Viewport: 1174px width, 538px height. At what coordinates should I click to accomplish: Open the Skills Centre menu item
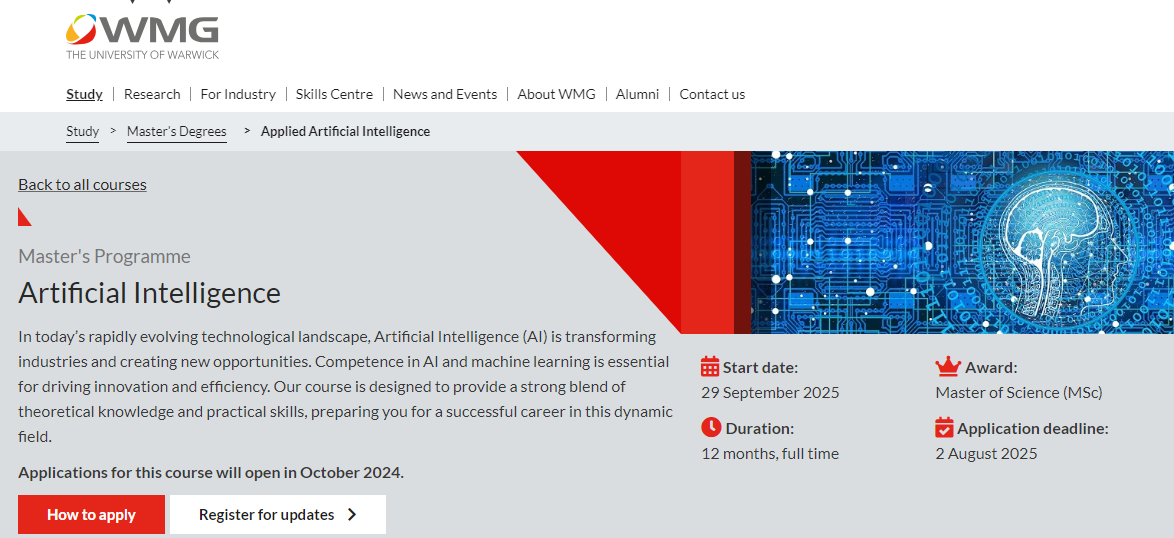coord(334,94)
